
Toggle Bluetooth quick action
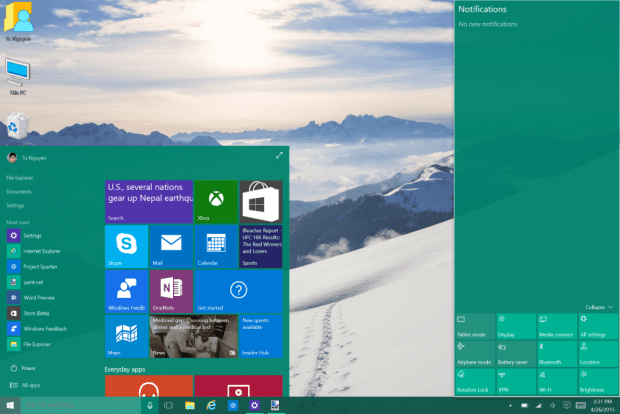[557, 354]
